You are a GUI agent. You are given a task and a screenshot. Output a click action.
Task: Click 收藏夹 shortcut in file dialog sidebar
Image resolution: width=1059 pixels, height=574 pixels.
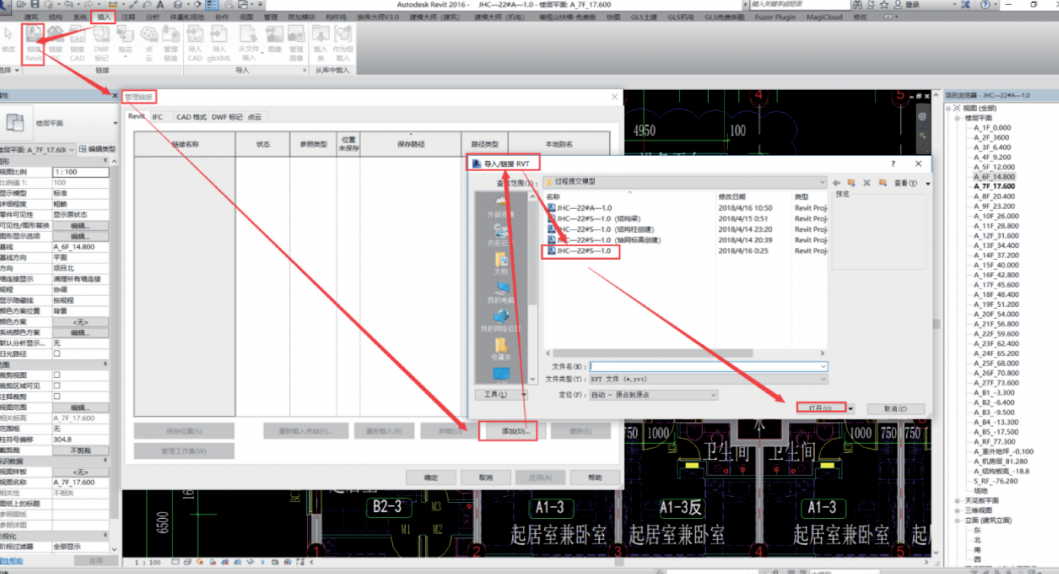(x=500, y=350)
